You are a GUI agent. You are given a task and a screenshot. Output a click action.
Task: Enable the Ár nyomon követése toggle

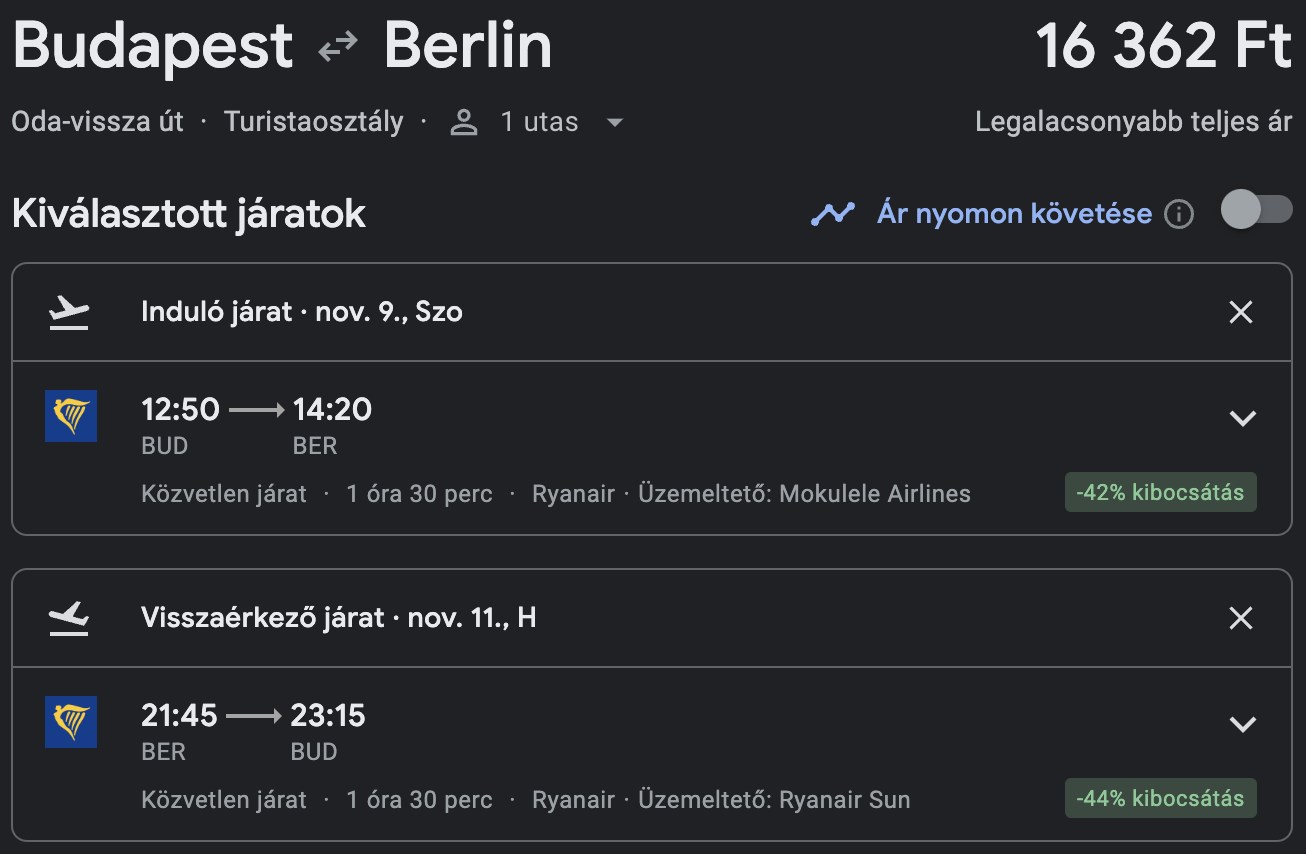click(1256, 211)
